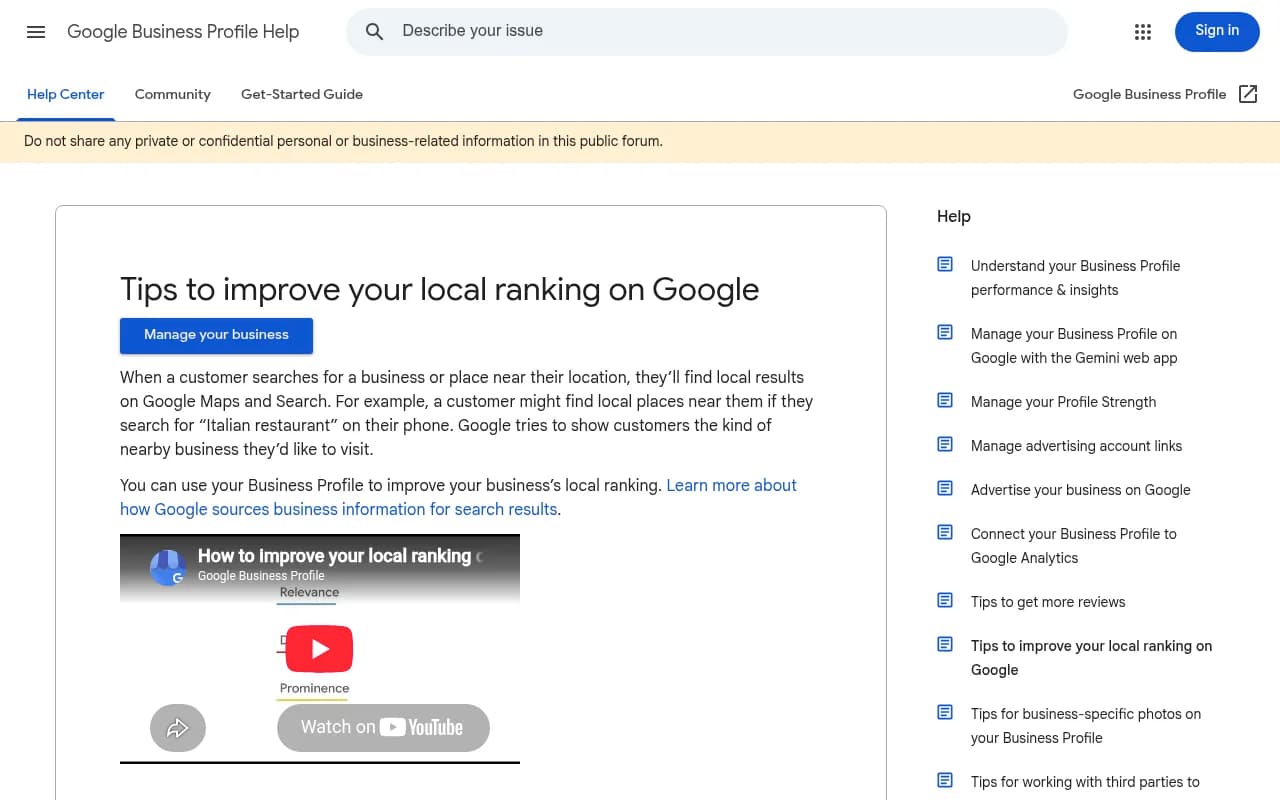Open Tips for business-specific photos article
1280x800 pixels.
(x=1086, y=726)
